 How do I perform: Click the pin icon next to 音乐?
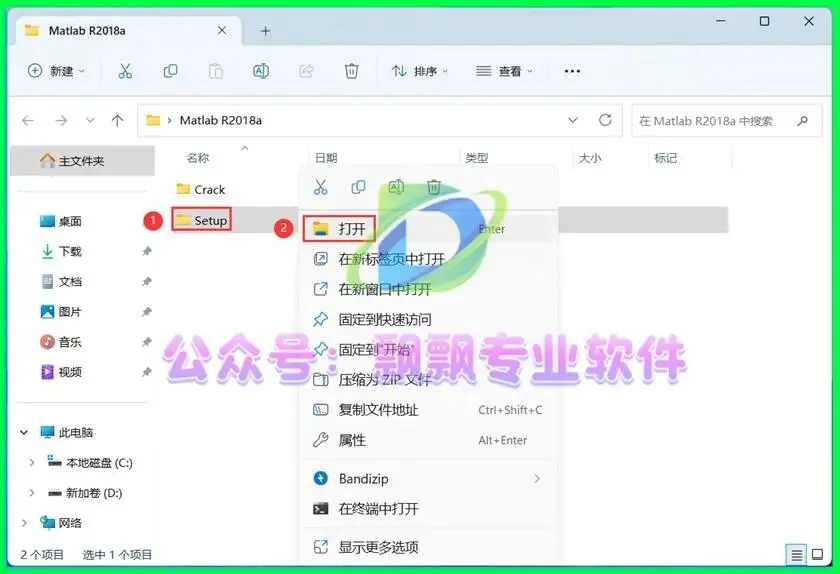tap(147, 342)
